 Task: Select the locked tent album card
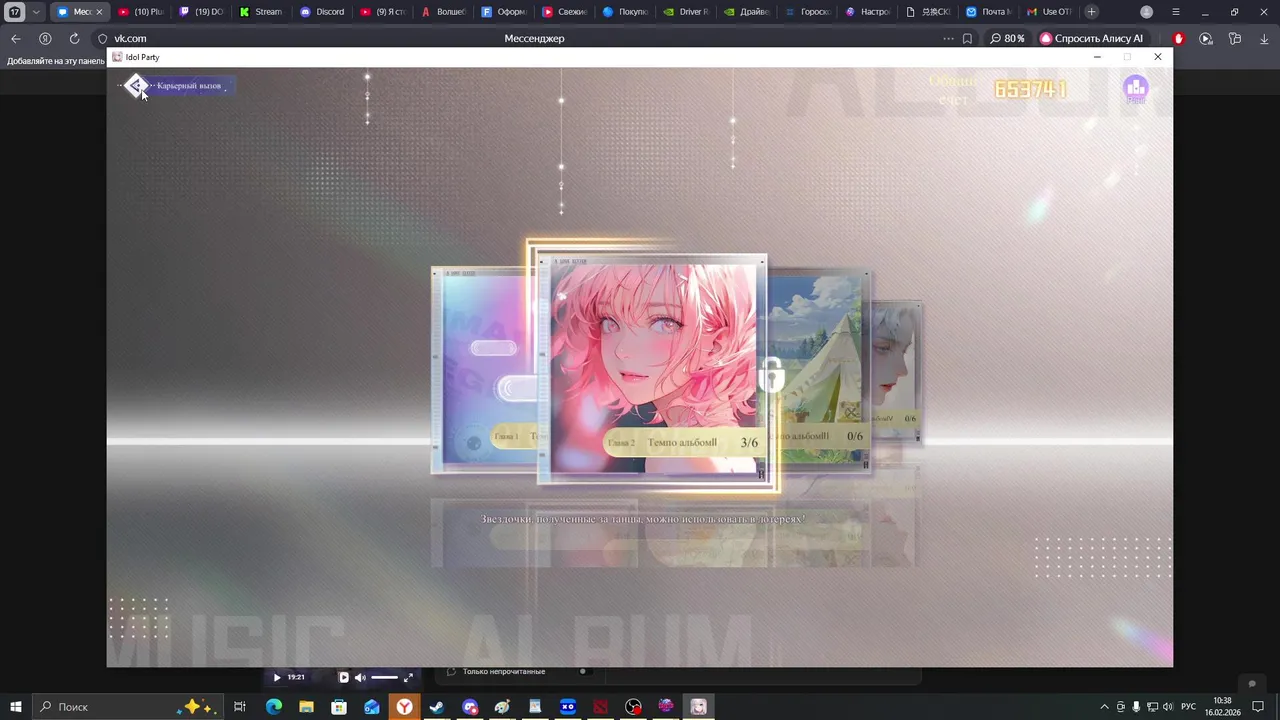tap(818, 370)
